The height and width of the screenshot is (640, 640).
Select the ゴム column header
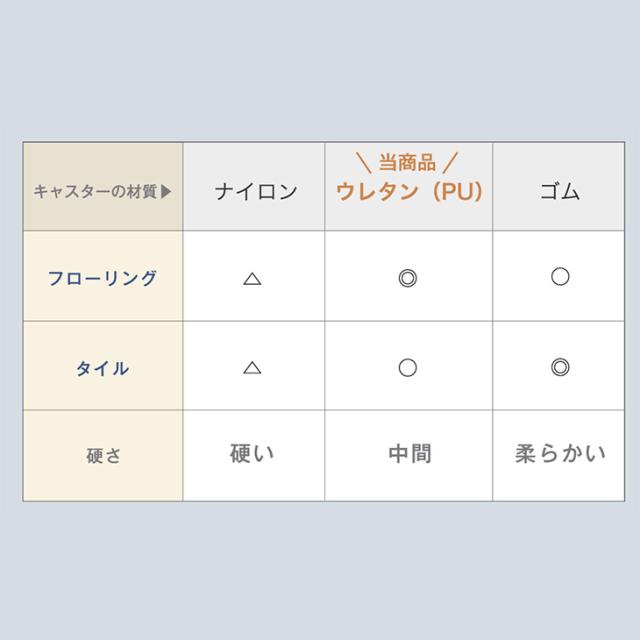[559, 191]
